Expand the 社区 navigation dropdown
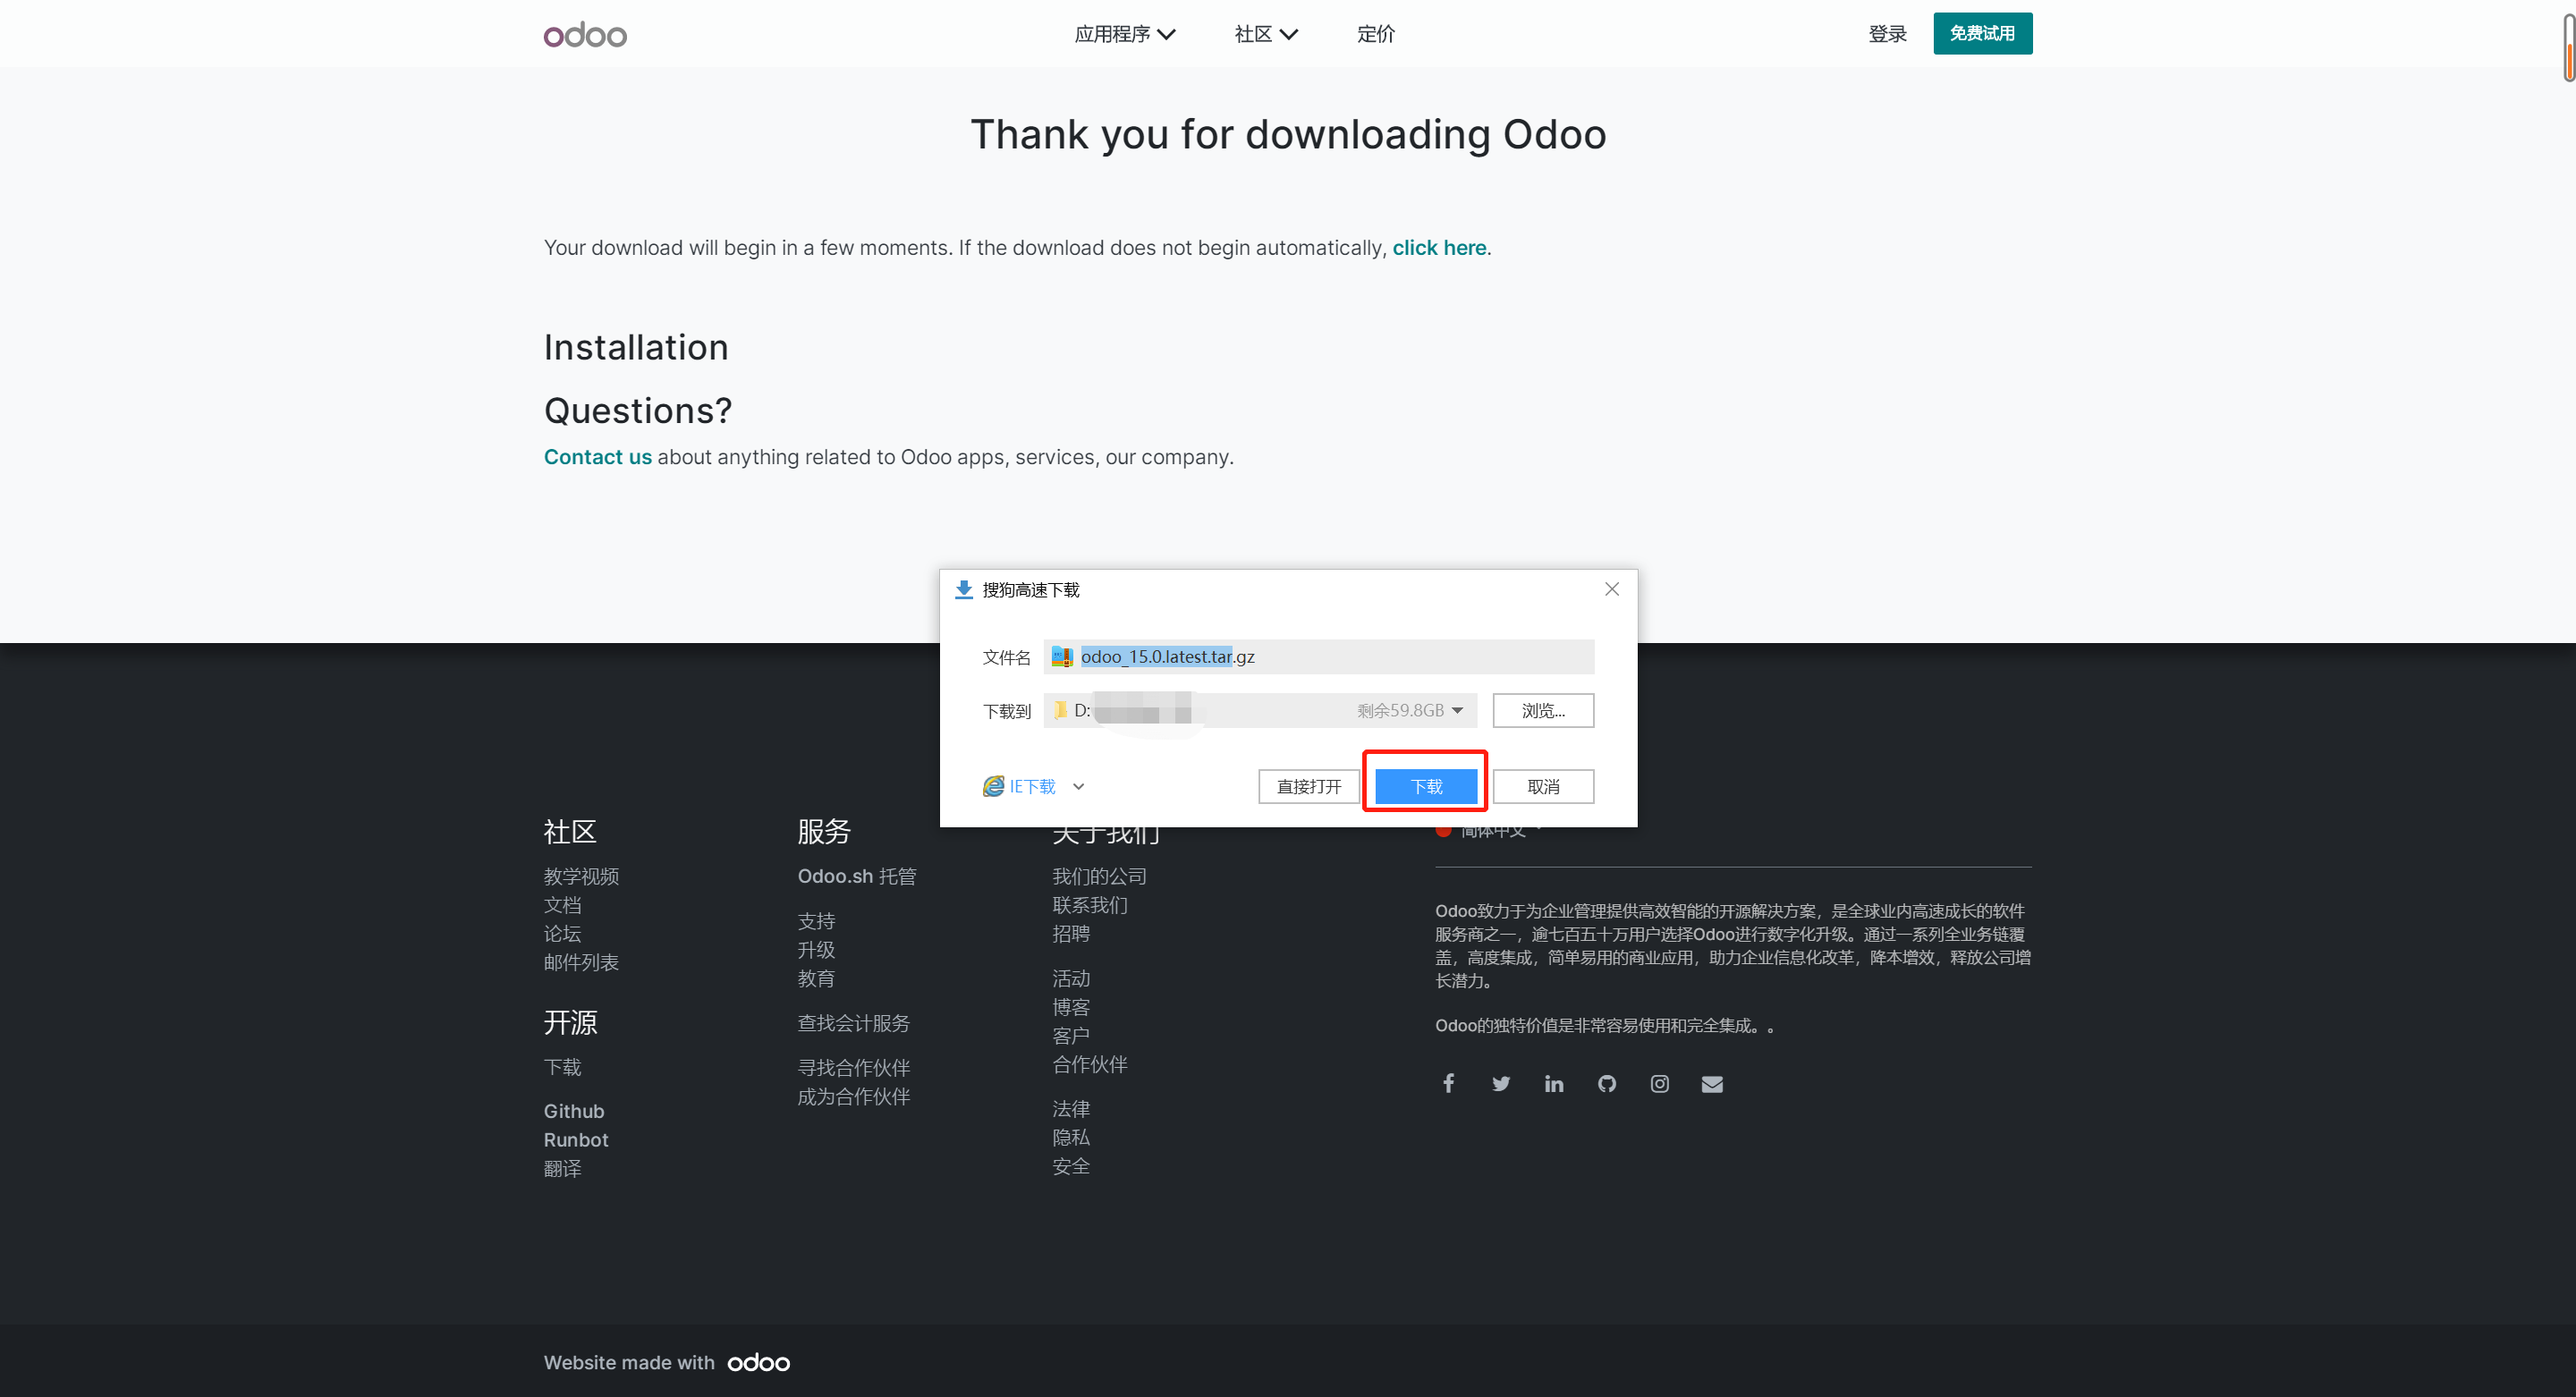Image resolution: width=2576 pixels, height=1397 pixels. [x=1265, y=34]
